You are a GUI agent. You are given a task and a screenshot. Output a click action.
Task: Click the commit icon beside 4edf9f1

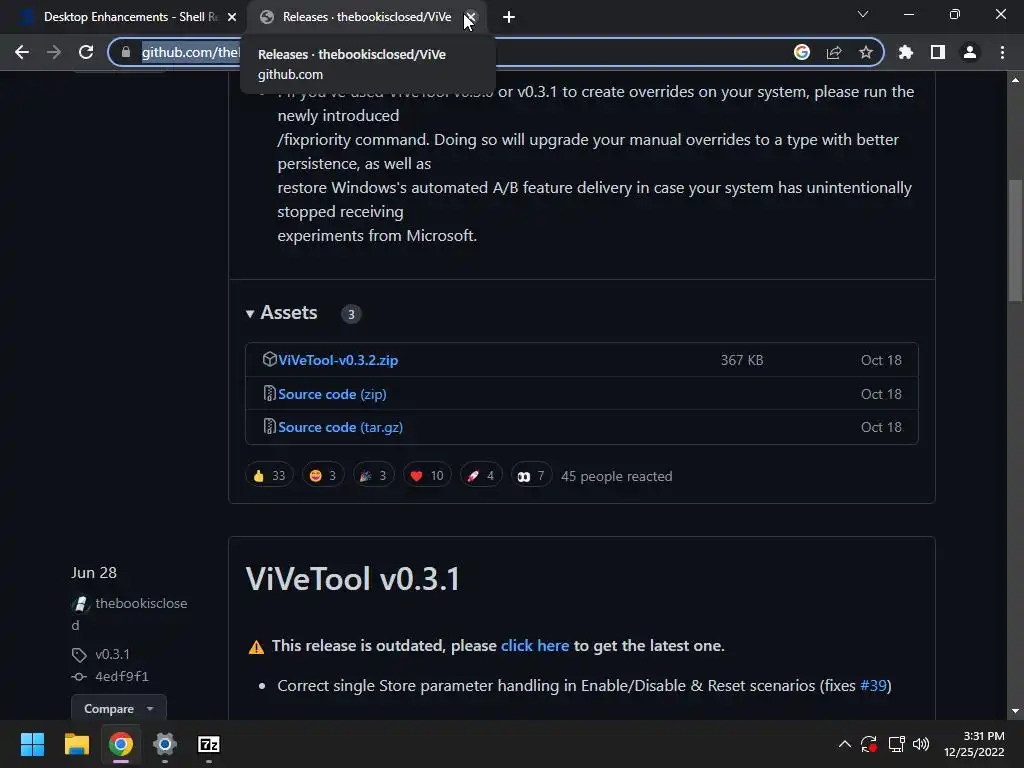tap(79, 677)
